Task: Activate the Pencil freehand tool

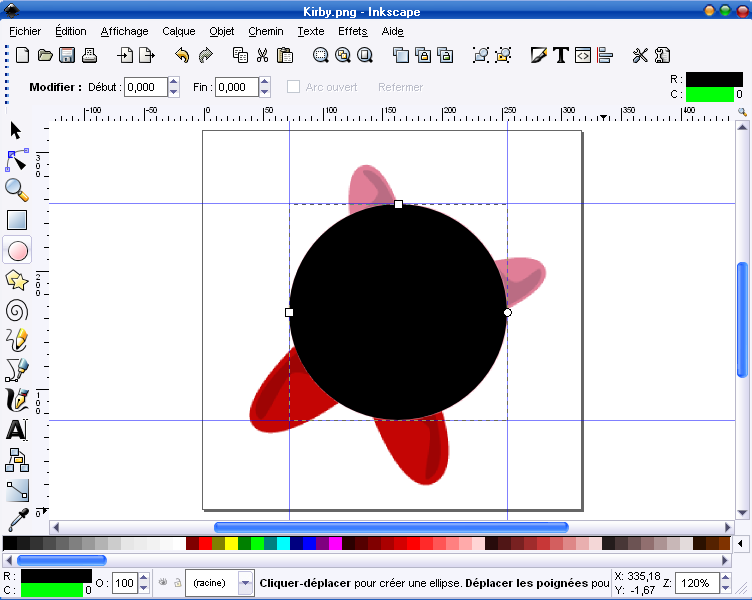Action: pos(17,340)
